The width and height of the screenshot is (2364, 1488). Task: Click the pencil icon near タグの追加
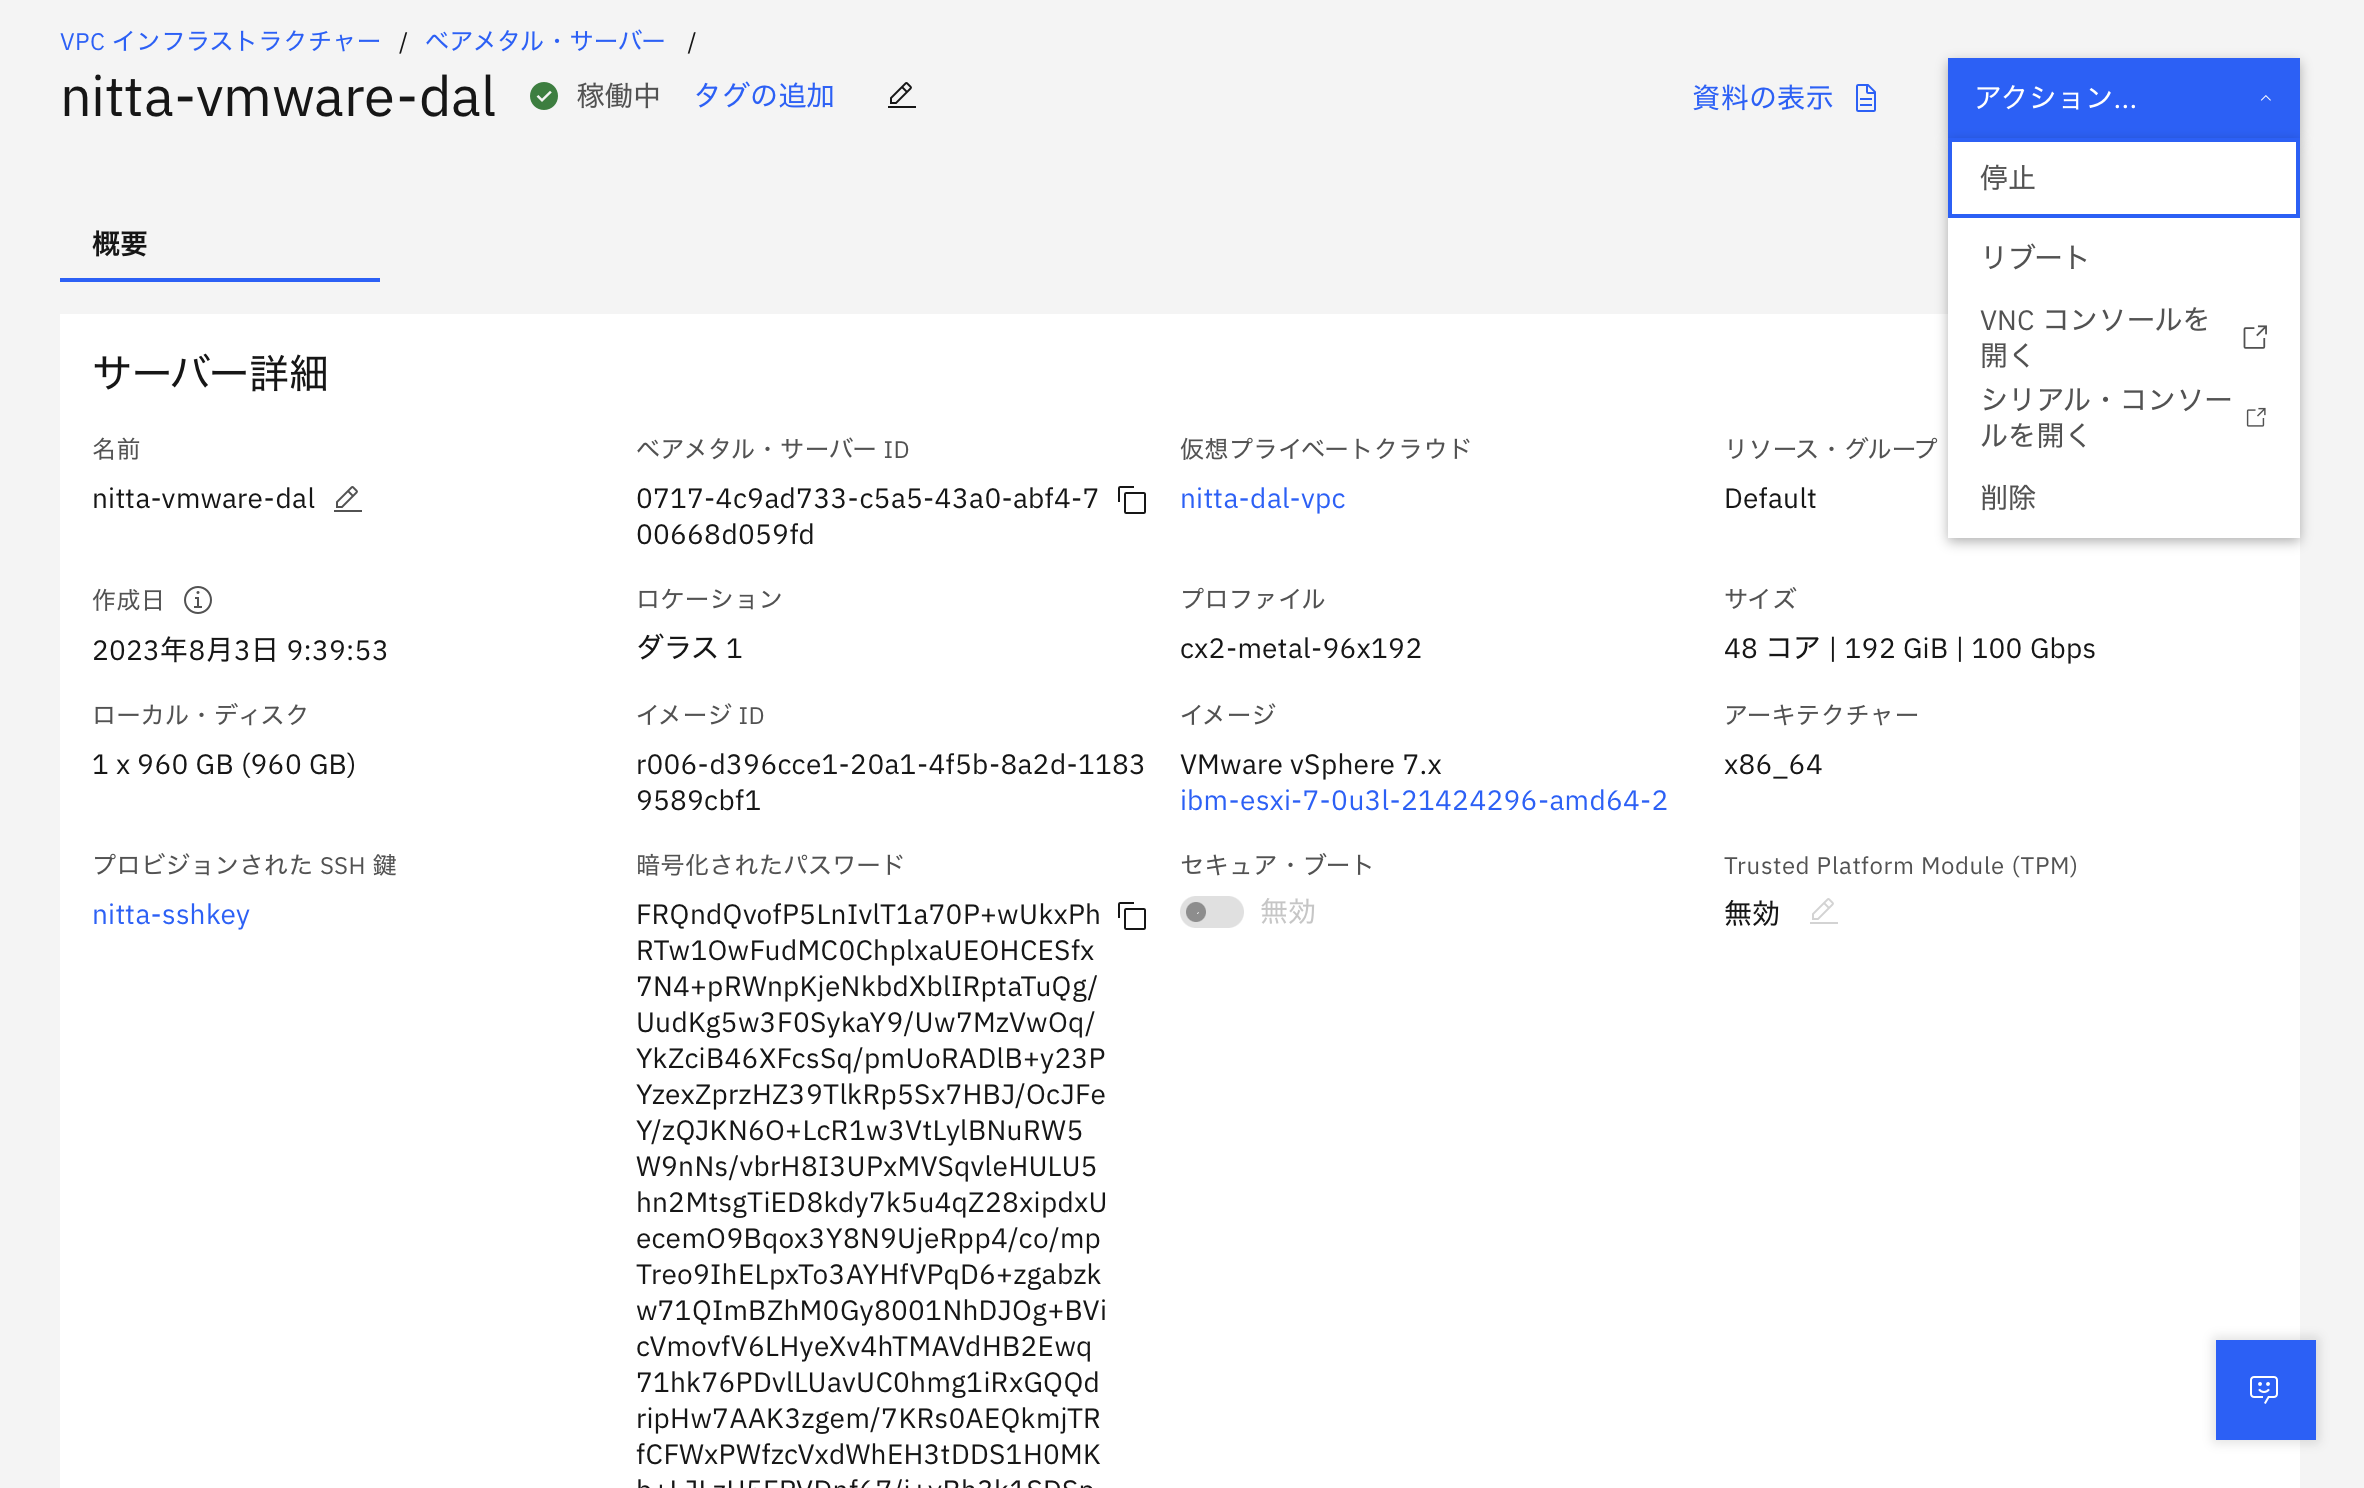click(900, 95)
